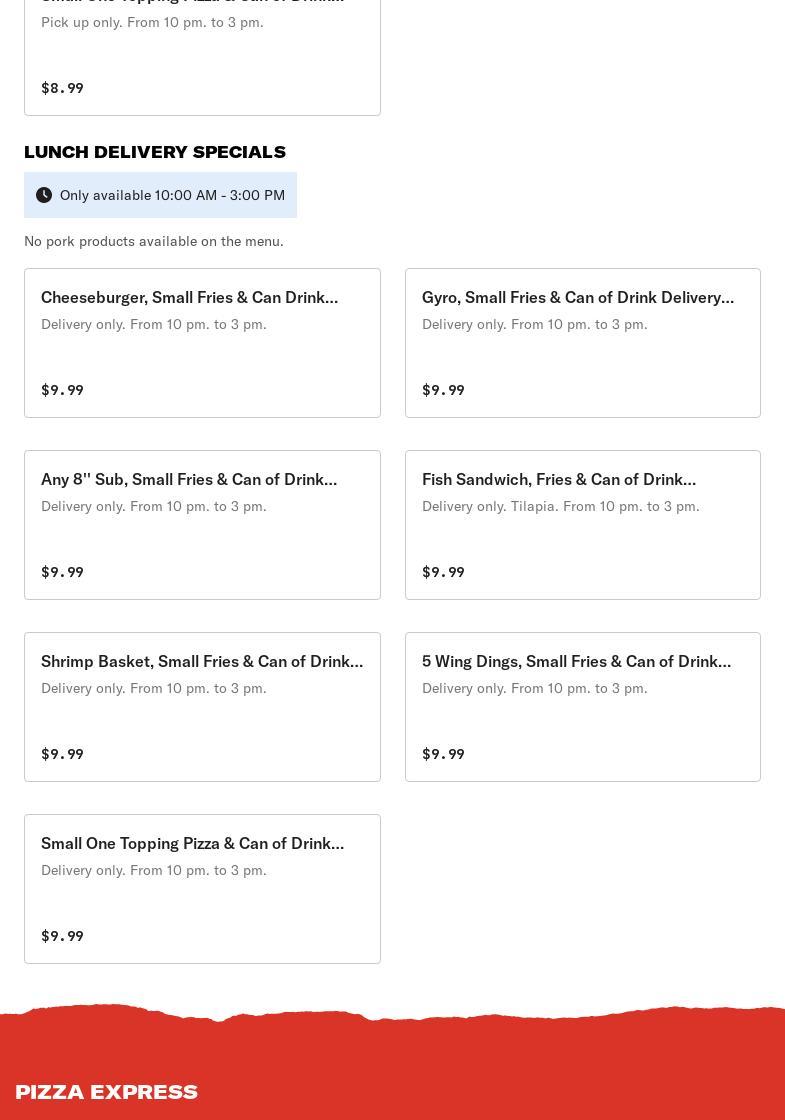Viewport: 785px width, 1120px height.
Task: Click the $9.99 price under 5 Wing Dings
Action: pos(443,754)
